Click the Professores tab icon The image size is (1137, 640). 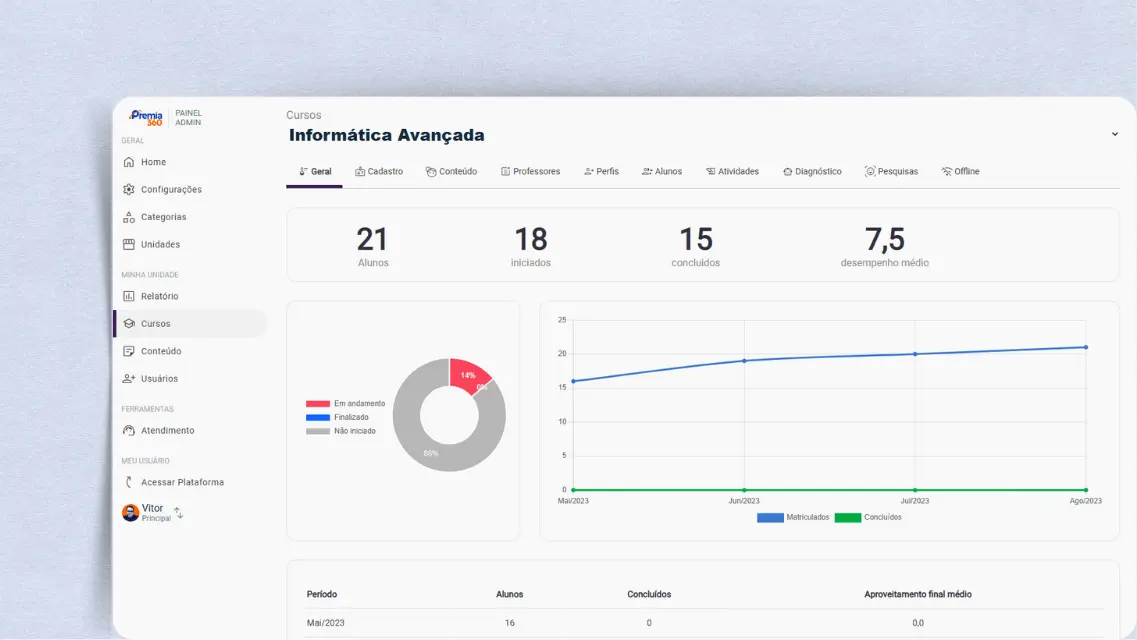pyautogui.click(x=505, y=171)
